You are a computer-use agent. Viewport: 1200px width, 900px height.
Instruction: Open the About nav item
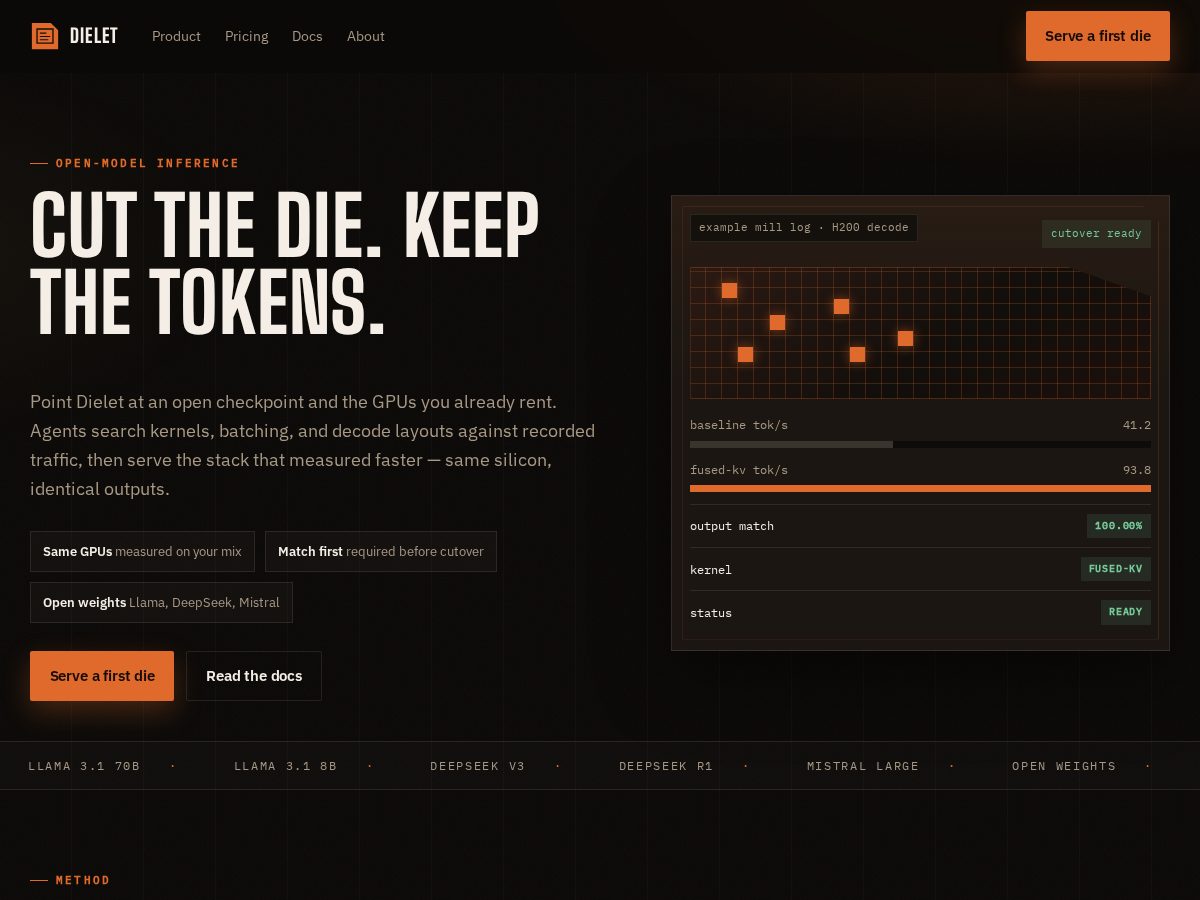tap(366, 36)
